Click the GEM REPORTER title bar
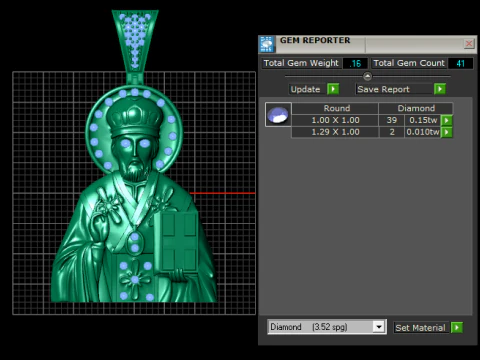Image resolution: width=480 pixels, height=360 pixels. [x=368, y=44]
